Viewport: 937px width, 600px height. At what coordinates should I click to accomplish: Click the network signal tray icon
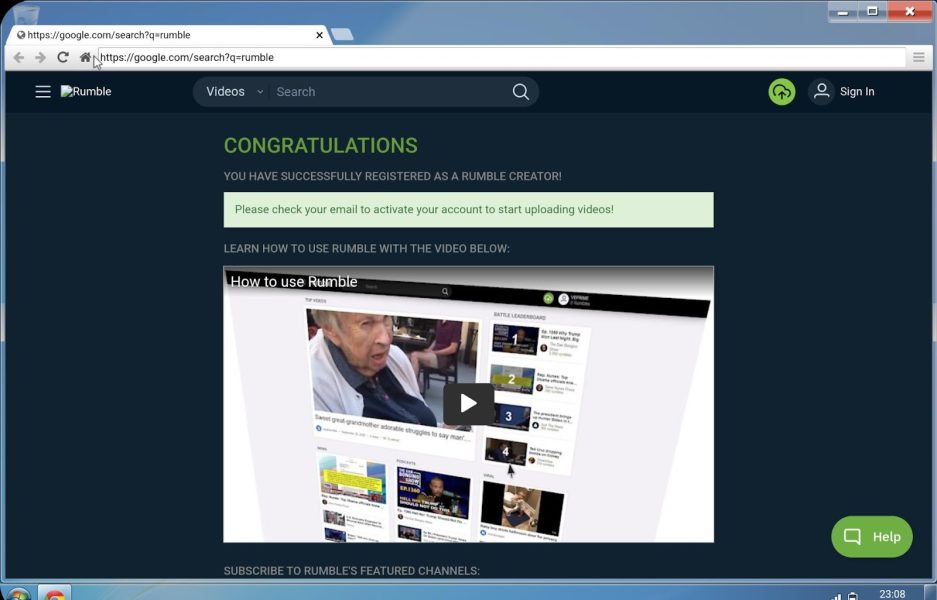point(836,596)
